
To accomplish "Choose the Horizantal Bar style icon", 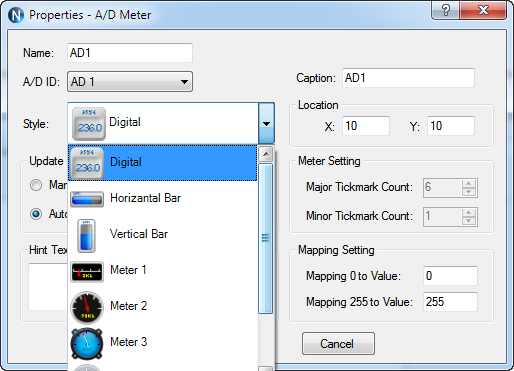I will (87, 199).
